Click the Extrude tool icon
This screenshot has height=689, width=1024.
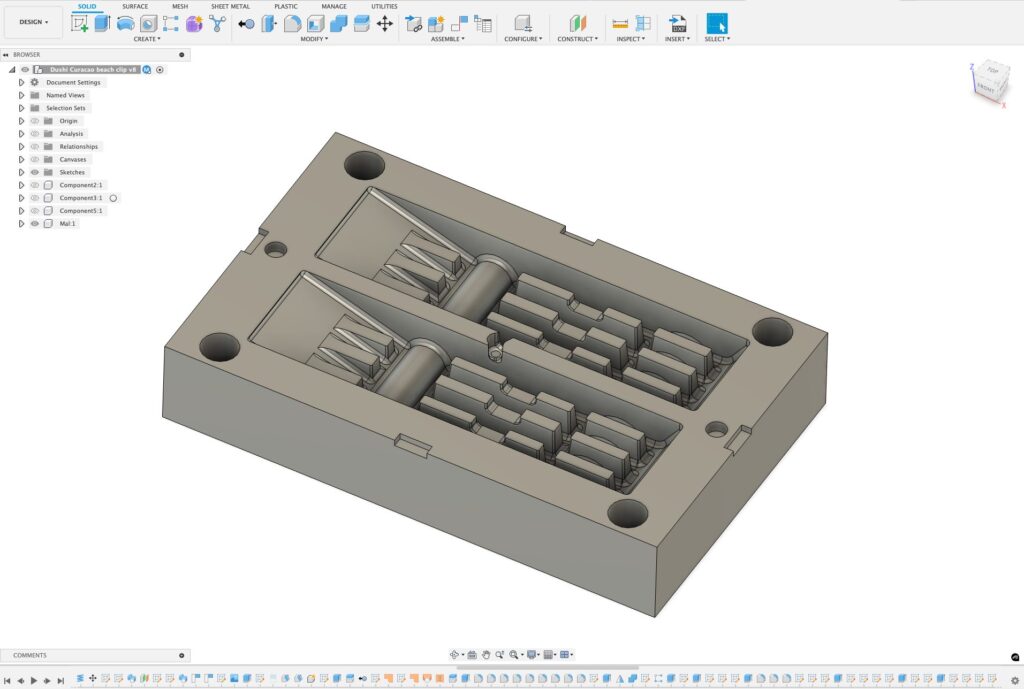pyautogui.click(x=103, y=24)
